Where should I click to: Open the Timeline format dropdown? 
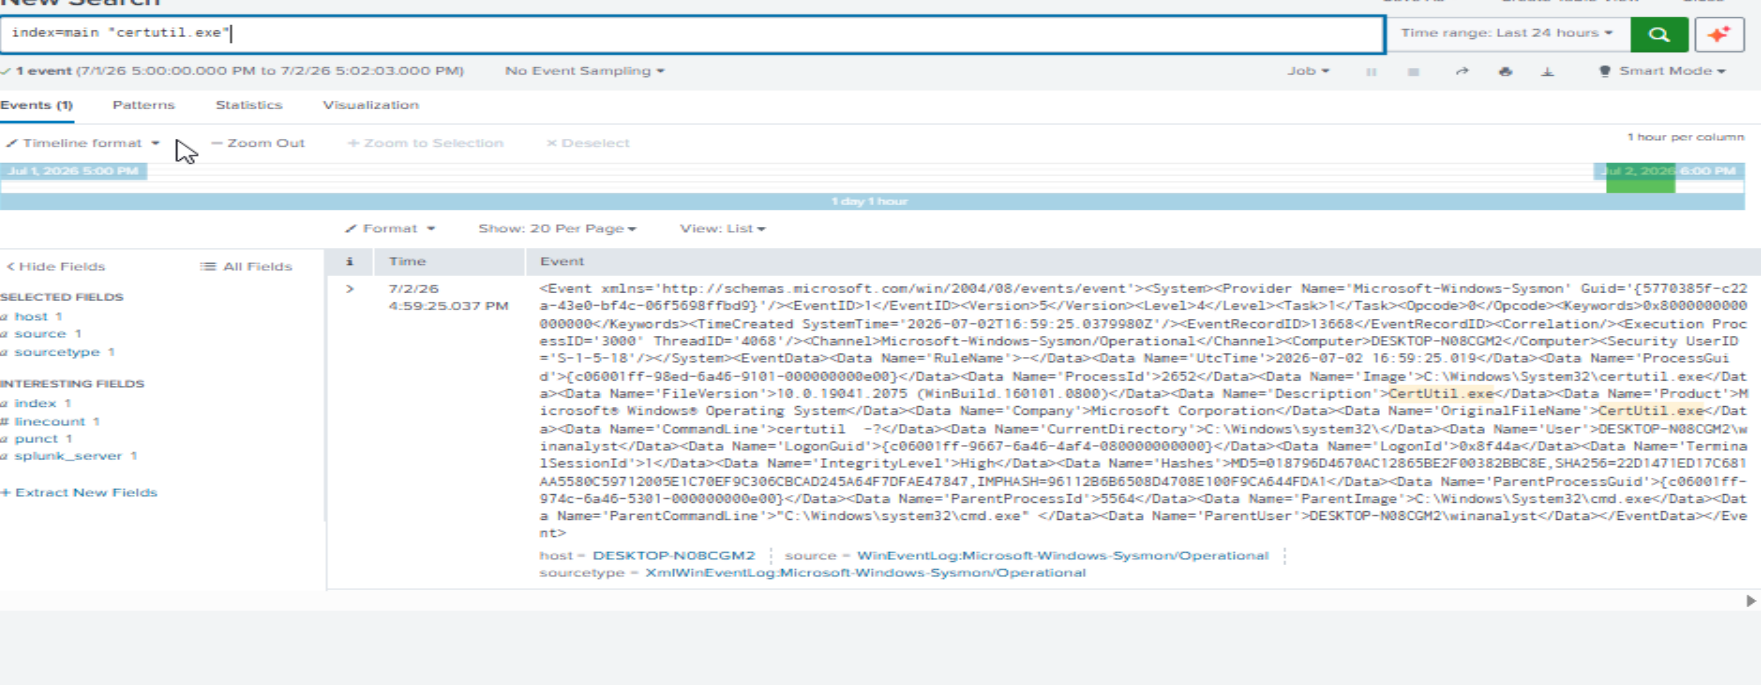[x=83, y=143]
